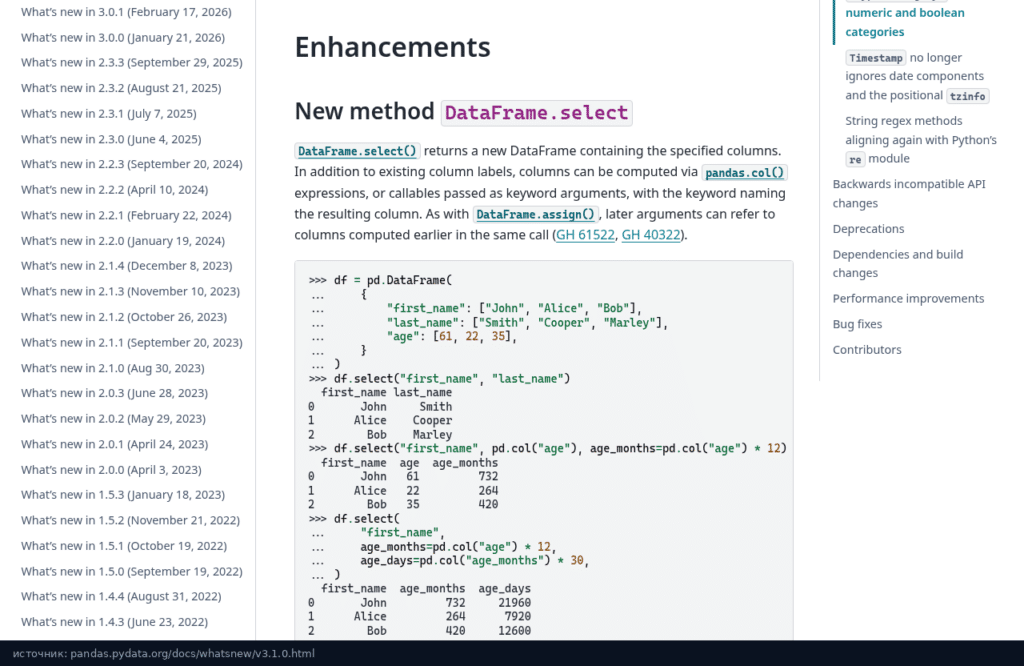This screenshot has height=666, width=1024.
Task: Click the Enhancements heading
Action: (x=392, y=48)
